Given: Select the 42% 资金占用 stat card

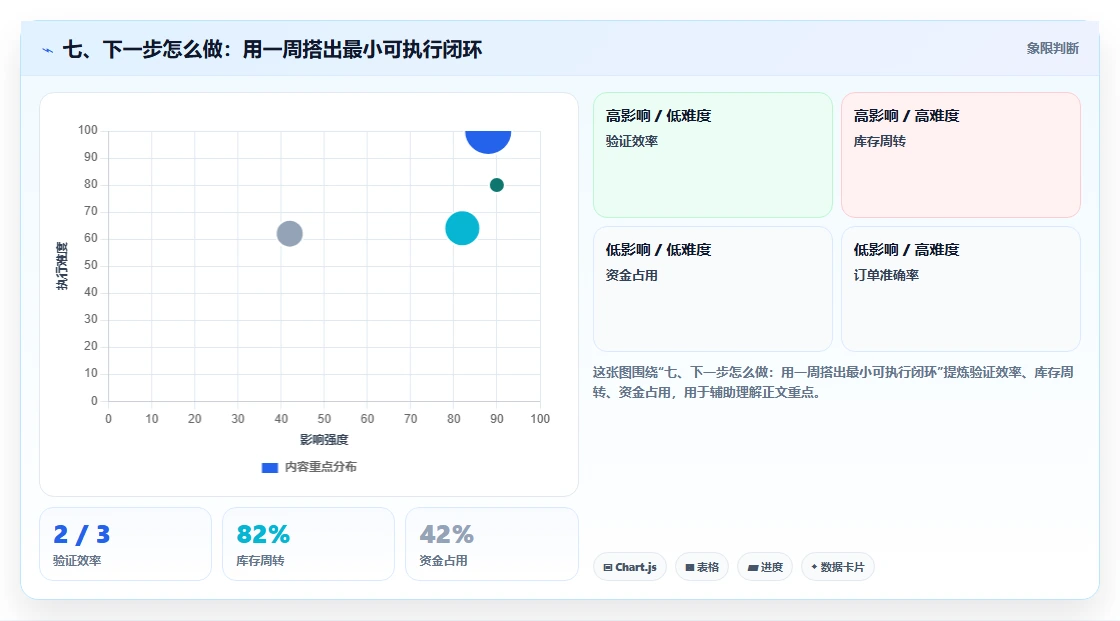Looking at the screenshot, I should pos(491,544).
